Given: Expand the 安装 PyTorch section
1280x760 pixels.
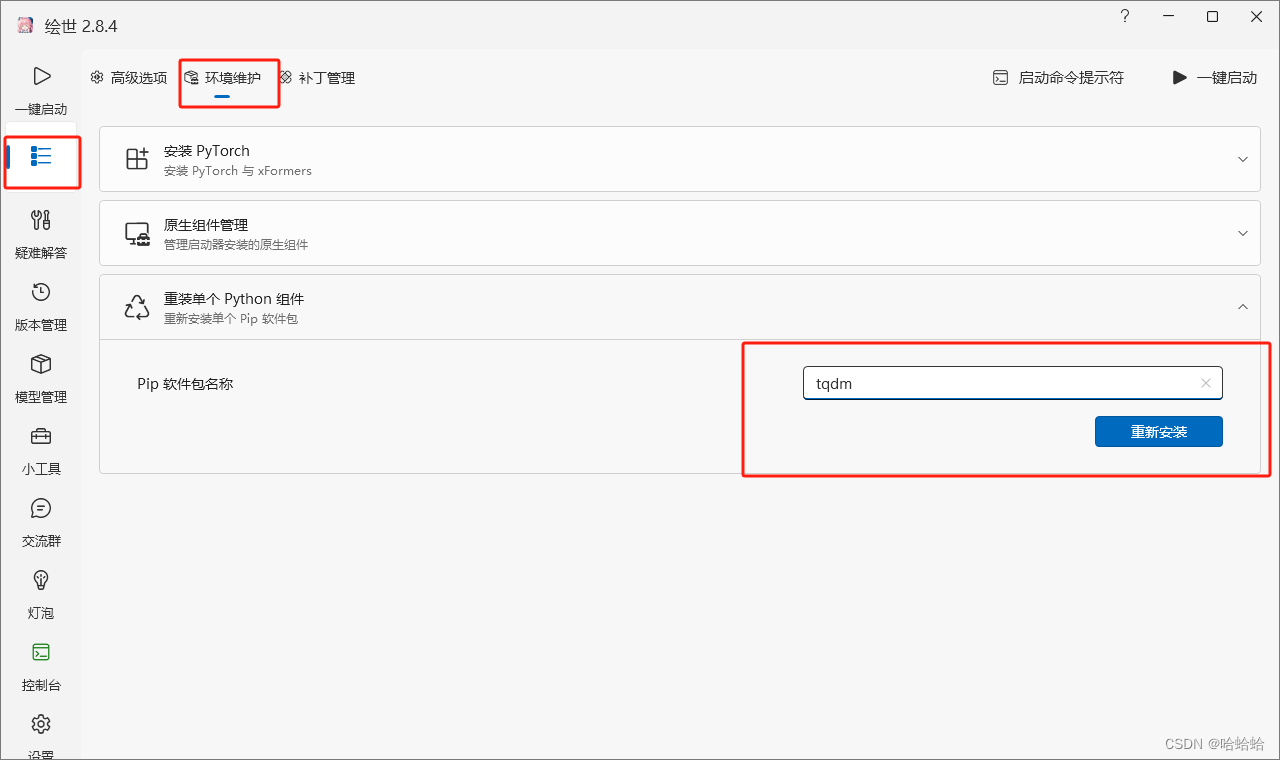Looking at the screenshot, I should coord(1242,158).
